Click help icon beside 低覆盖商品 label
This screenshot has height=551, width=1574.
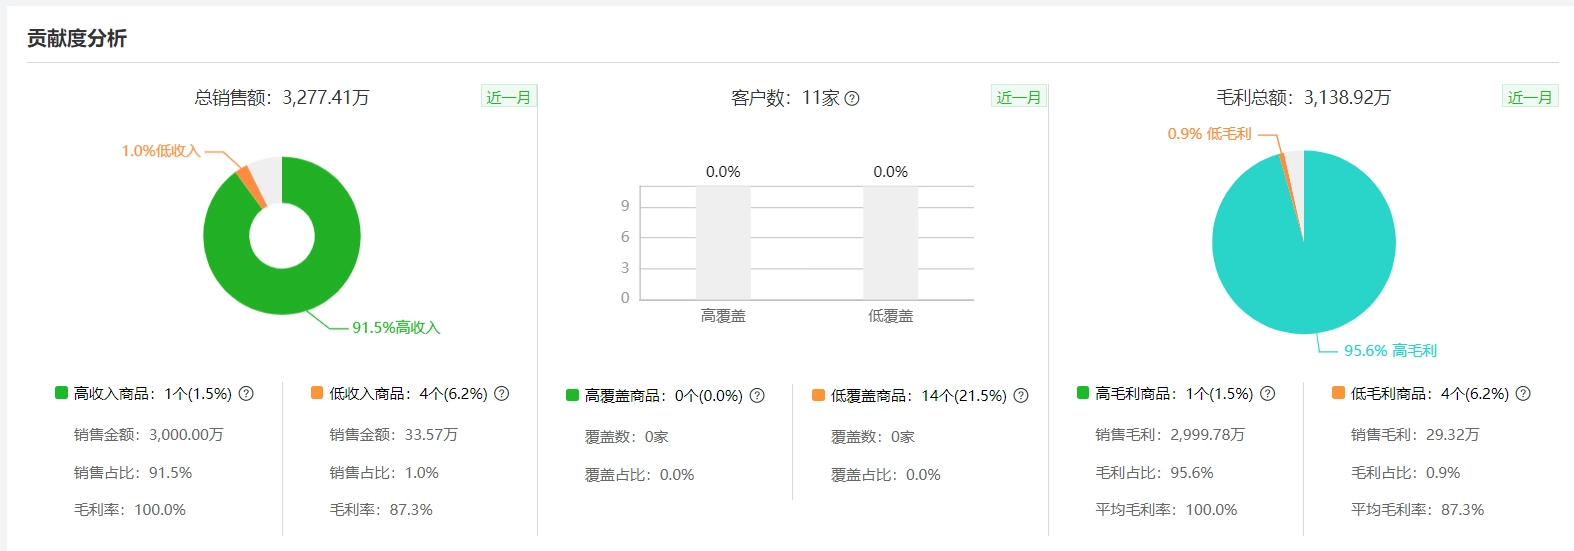pos(1021,396)
